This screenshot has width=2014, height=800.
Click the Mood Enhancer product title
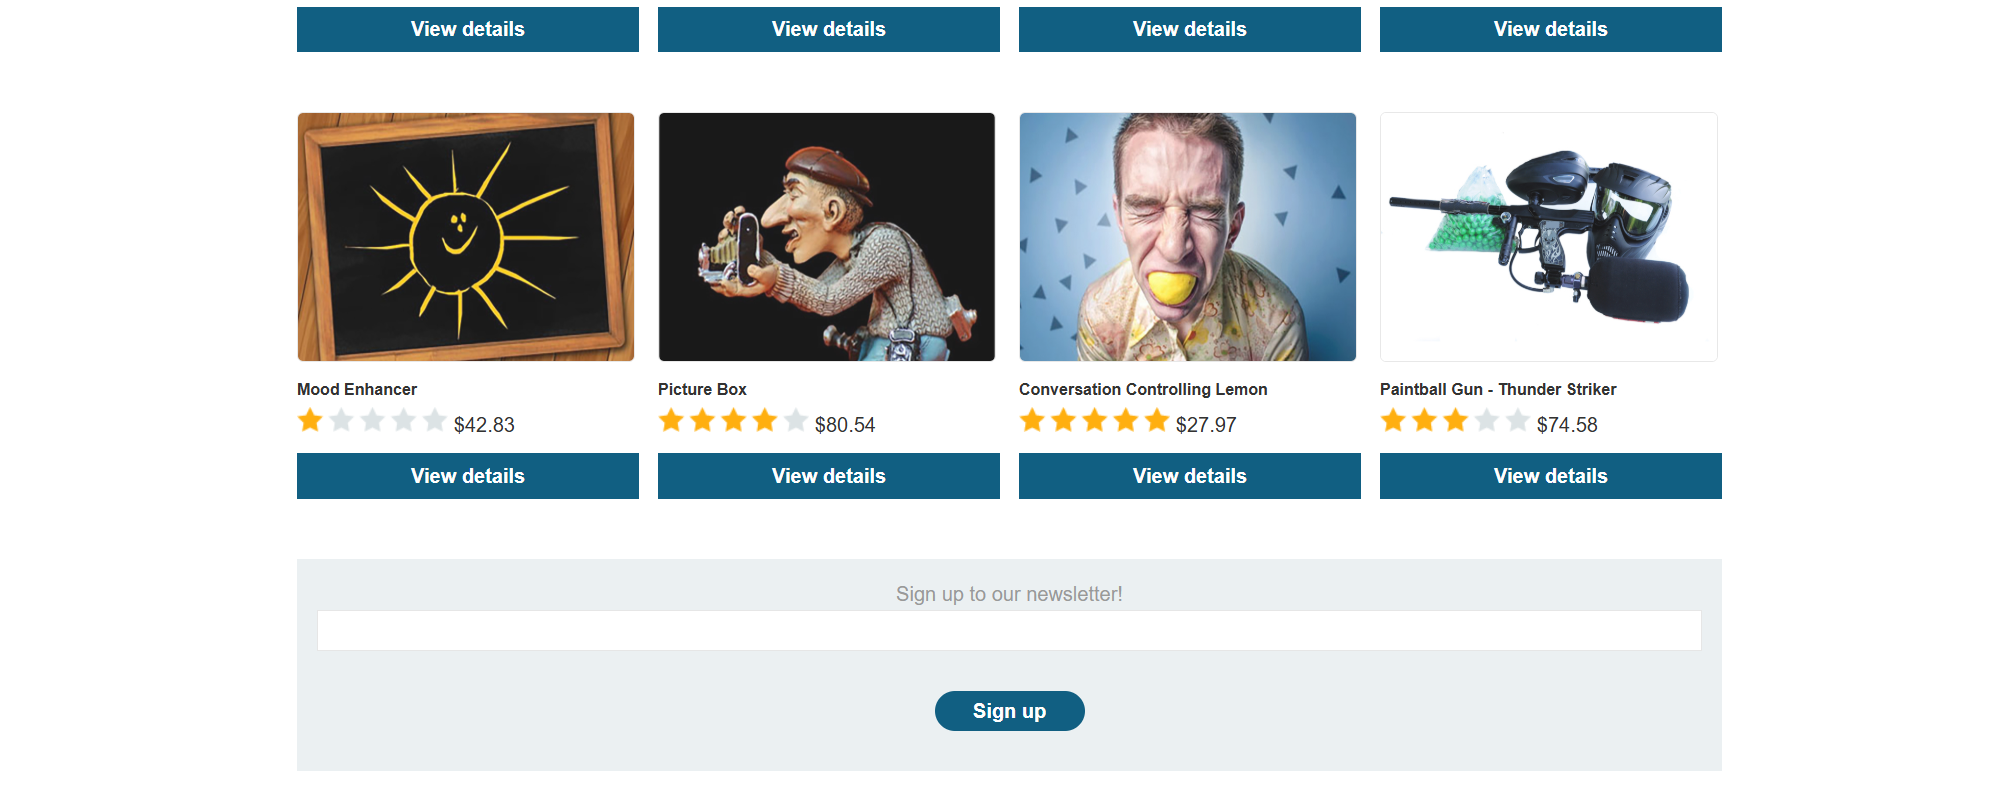(357, 389)
